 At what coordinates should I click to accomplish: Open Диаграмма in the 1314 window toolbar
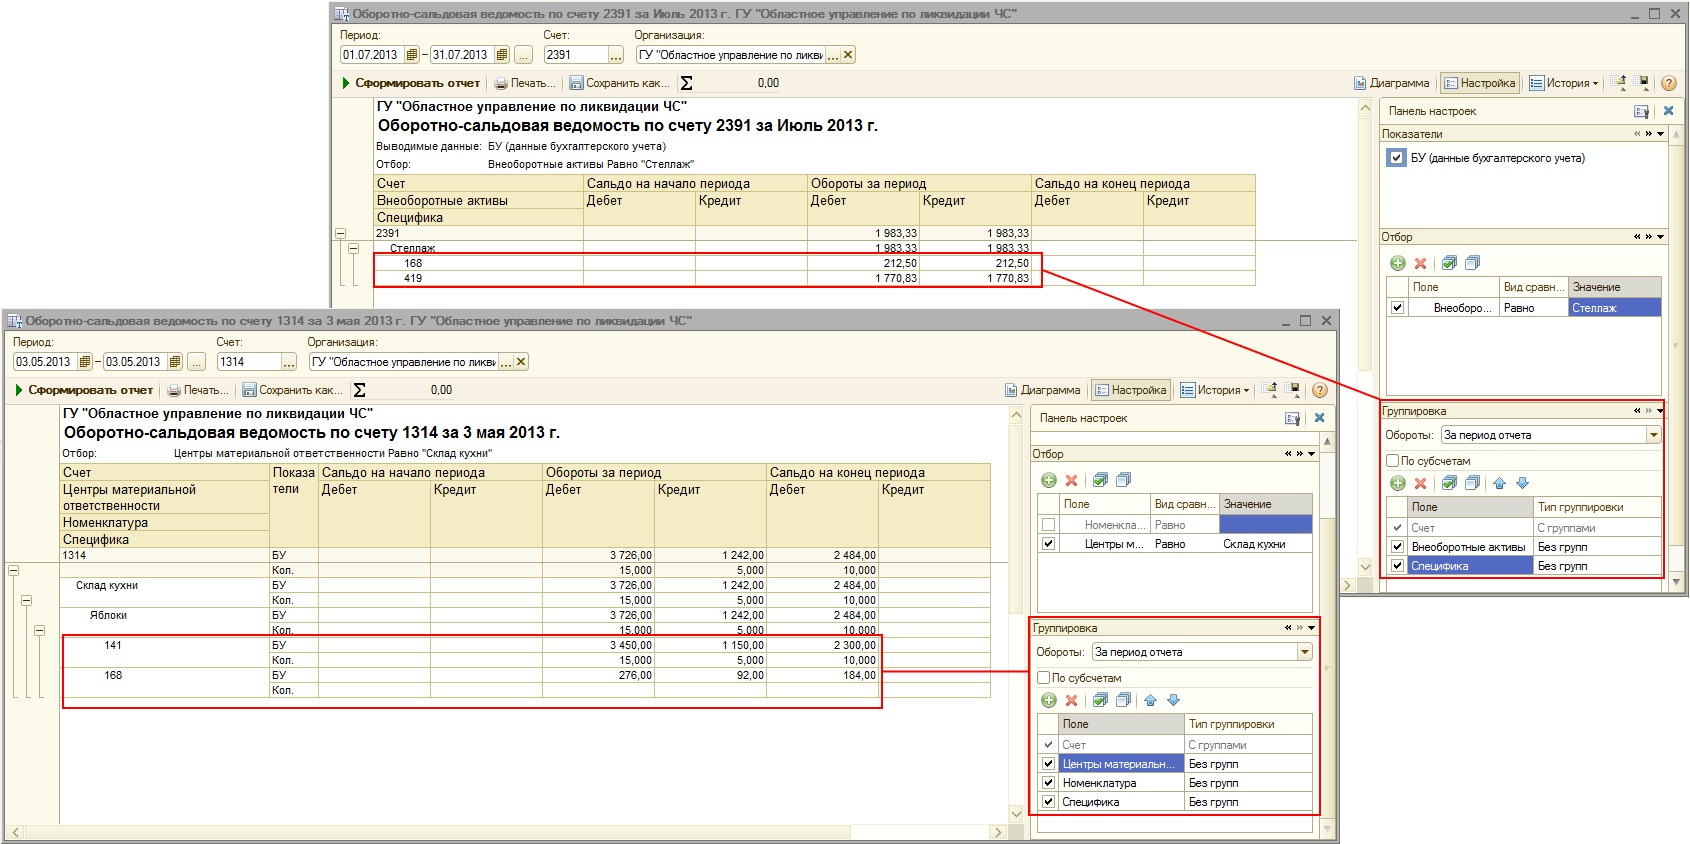(1042, 390)
